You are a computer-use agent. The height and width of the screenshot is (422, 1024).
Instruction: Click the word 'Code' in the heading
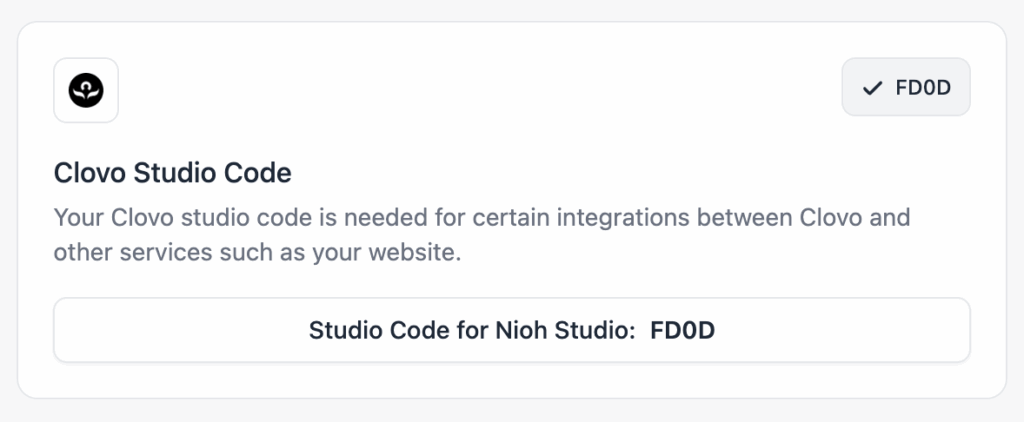click(x=260, y=174)
